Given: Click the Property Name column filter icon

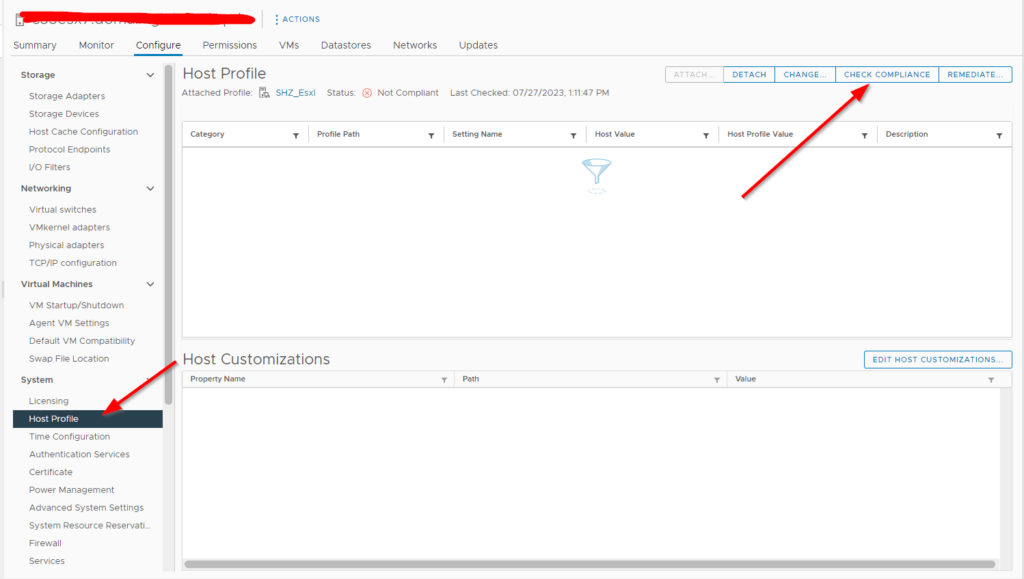Looking at the screenshot, I should click(x=444, y=380).
